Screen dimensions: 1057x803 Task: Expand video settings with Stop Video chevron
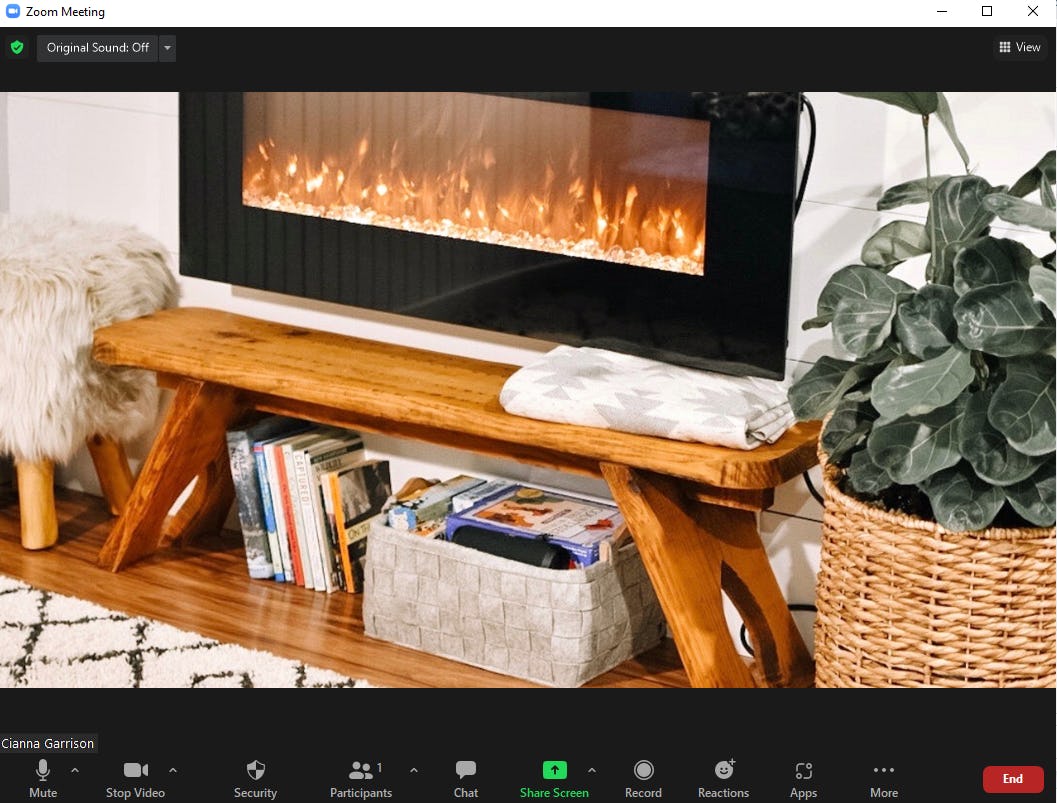(x=172, y=771)
